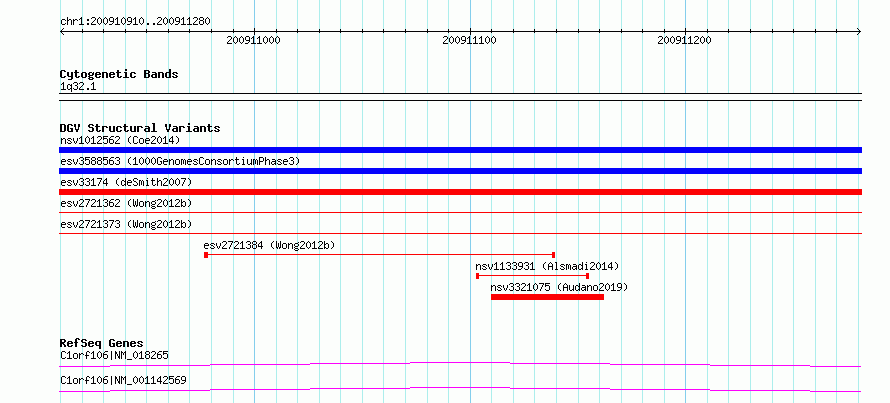
Task: Open variant esv3588563 (1000GenomesConsortiumPhase3) label
Action: pos(180,161)
